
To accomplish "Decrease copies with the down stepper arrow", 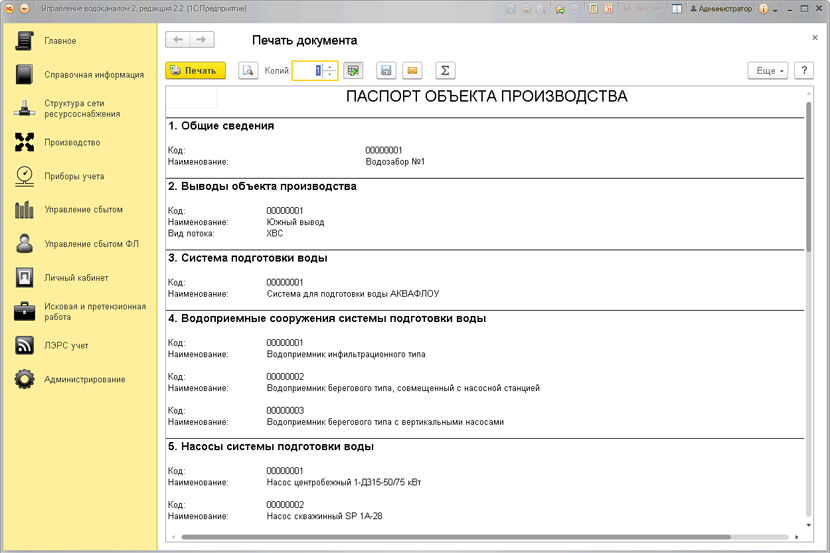I will [x=330, y=75].
